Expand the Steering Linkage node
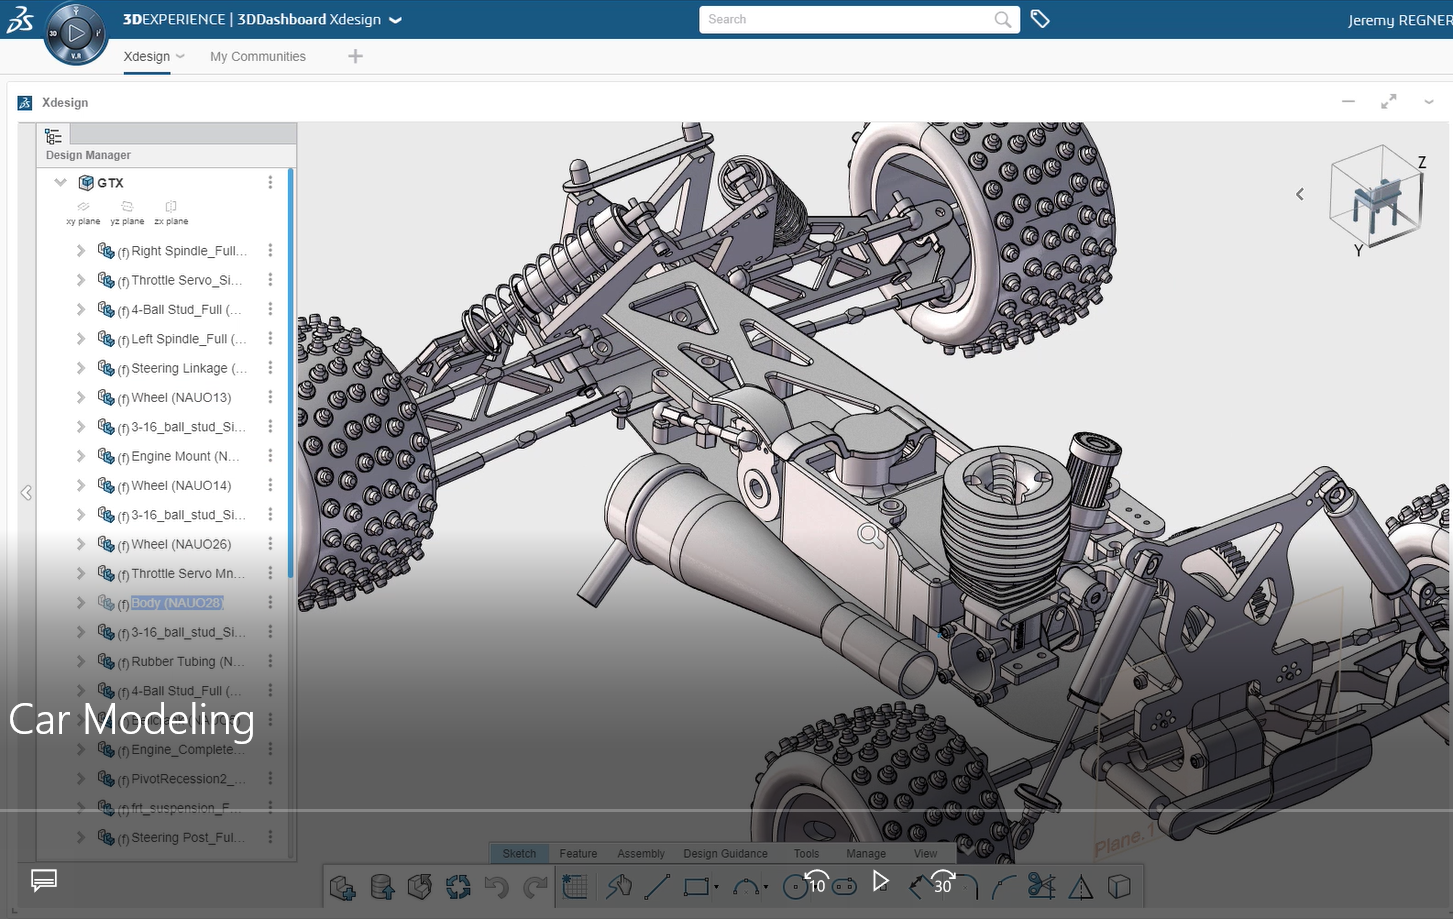This screenshot has width=1453, height=919. [81, 368]
